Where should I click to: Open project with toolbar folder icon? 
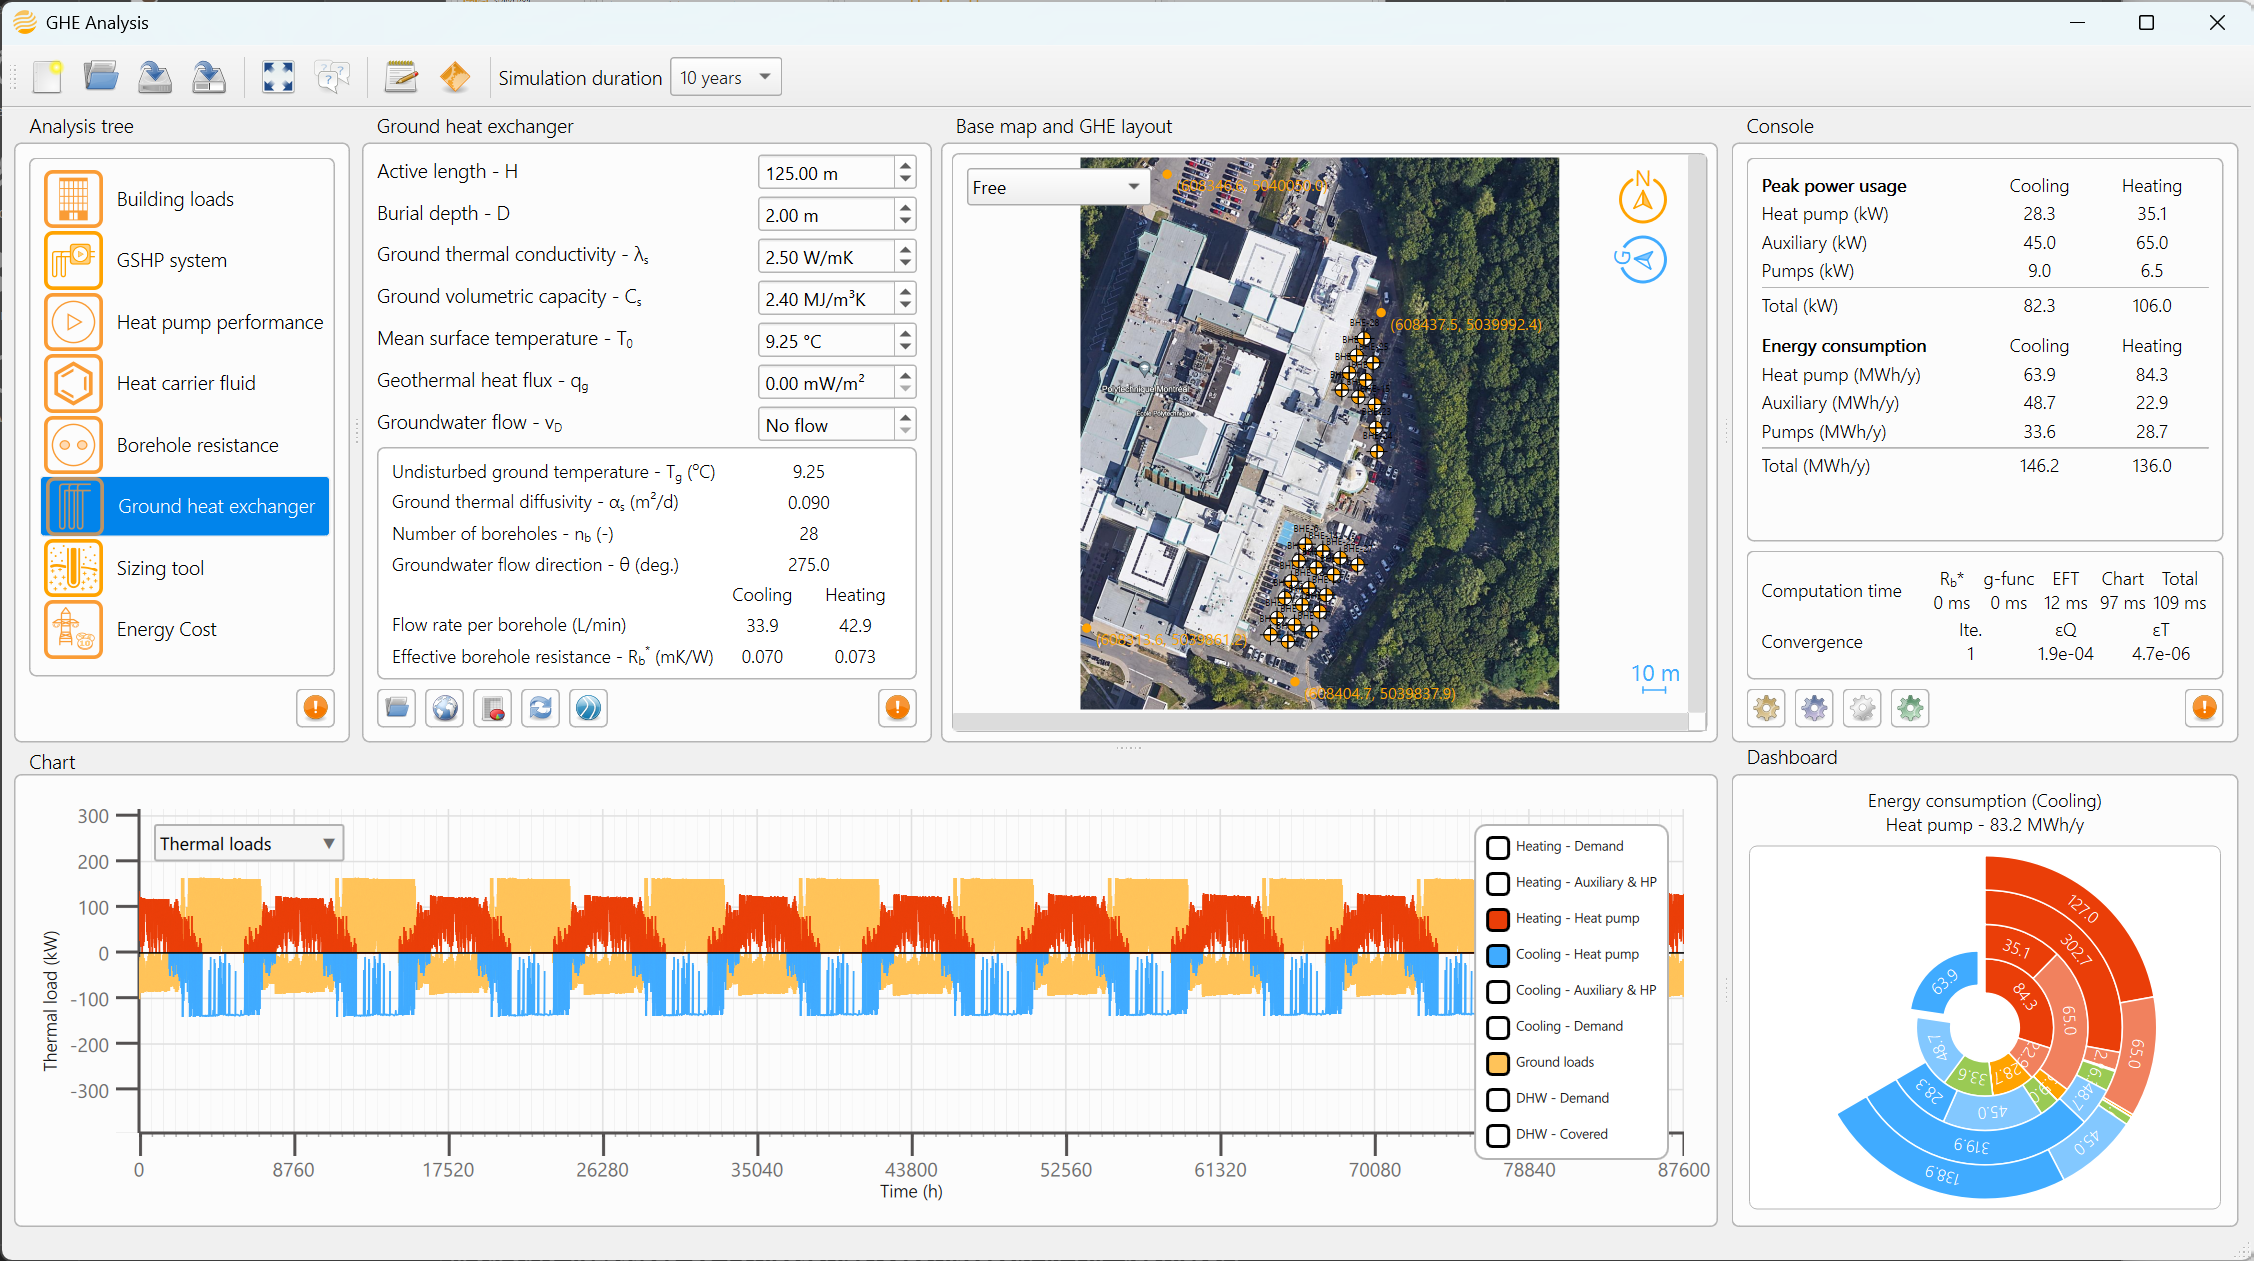(101, 77)
